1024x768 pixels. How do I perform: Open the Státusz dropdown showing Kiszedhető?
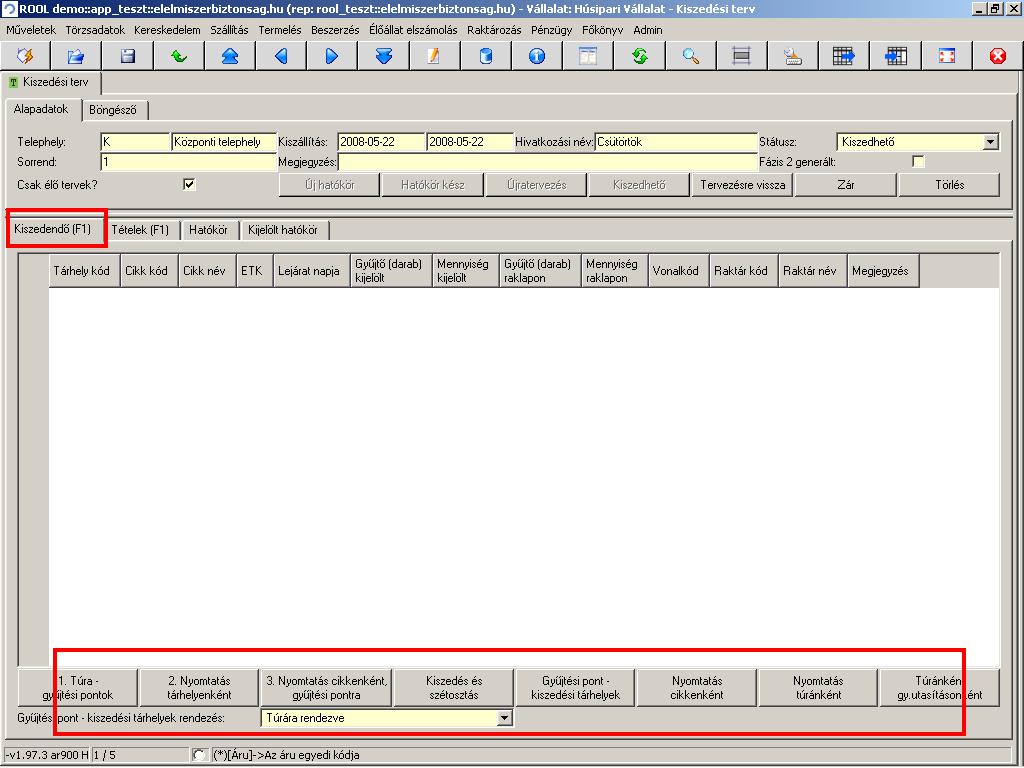coord(990,142)
